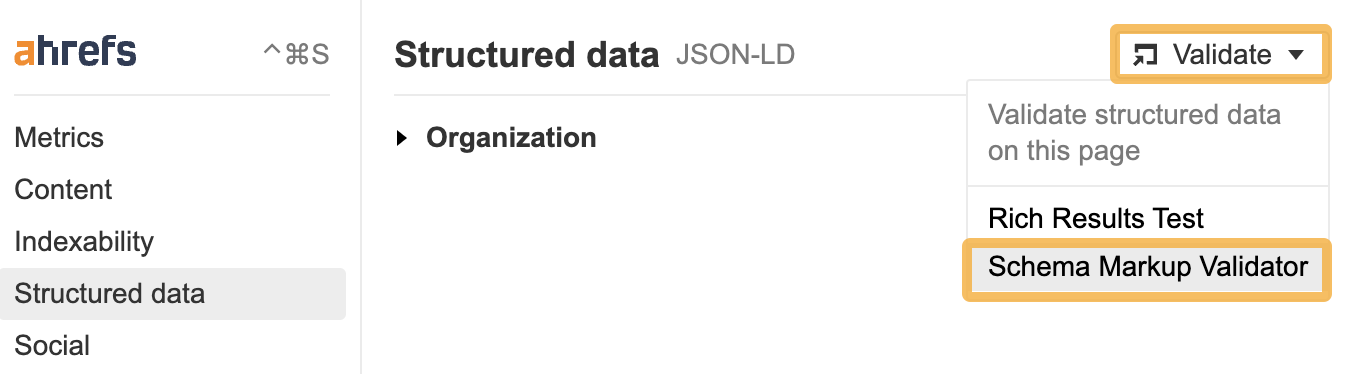Select the Organization schema item
Screen dimensions: 1352x374
[511, 138]
